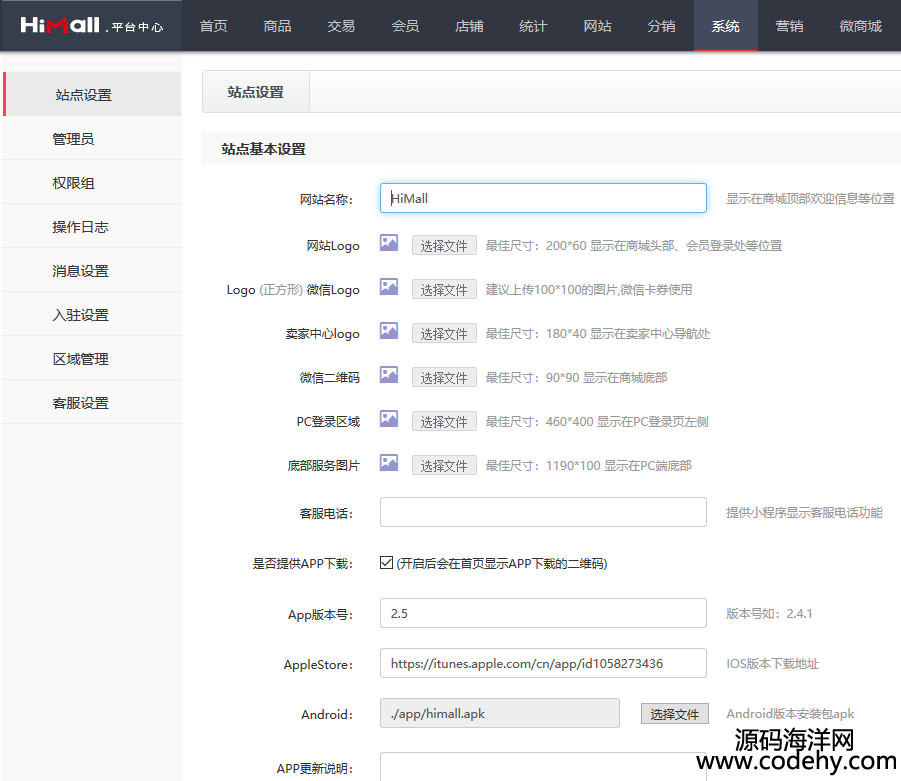Open 客服设置 from the sidebar
This screenshot has height=781, width=901.
[80, 403]
